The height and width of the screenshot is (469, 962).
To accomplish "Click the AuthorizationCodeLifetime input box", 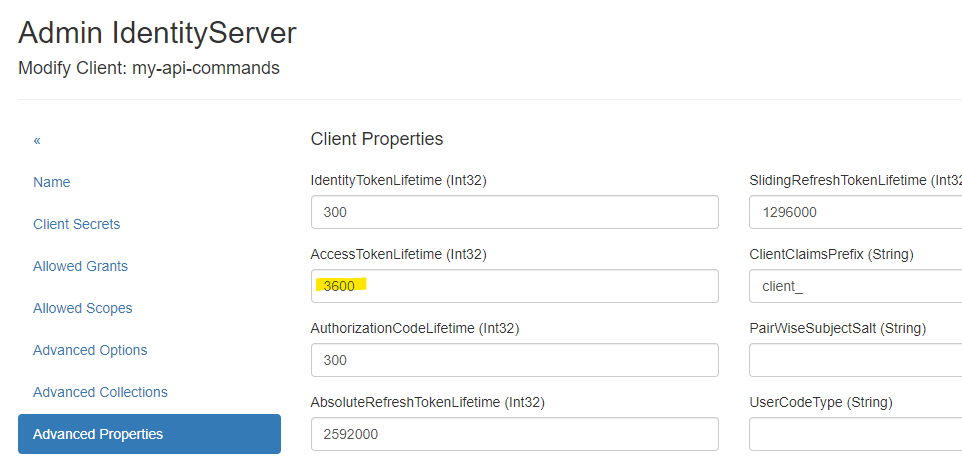I will 514,360.
